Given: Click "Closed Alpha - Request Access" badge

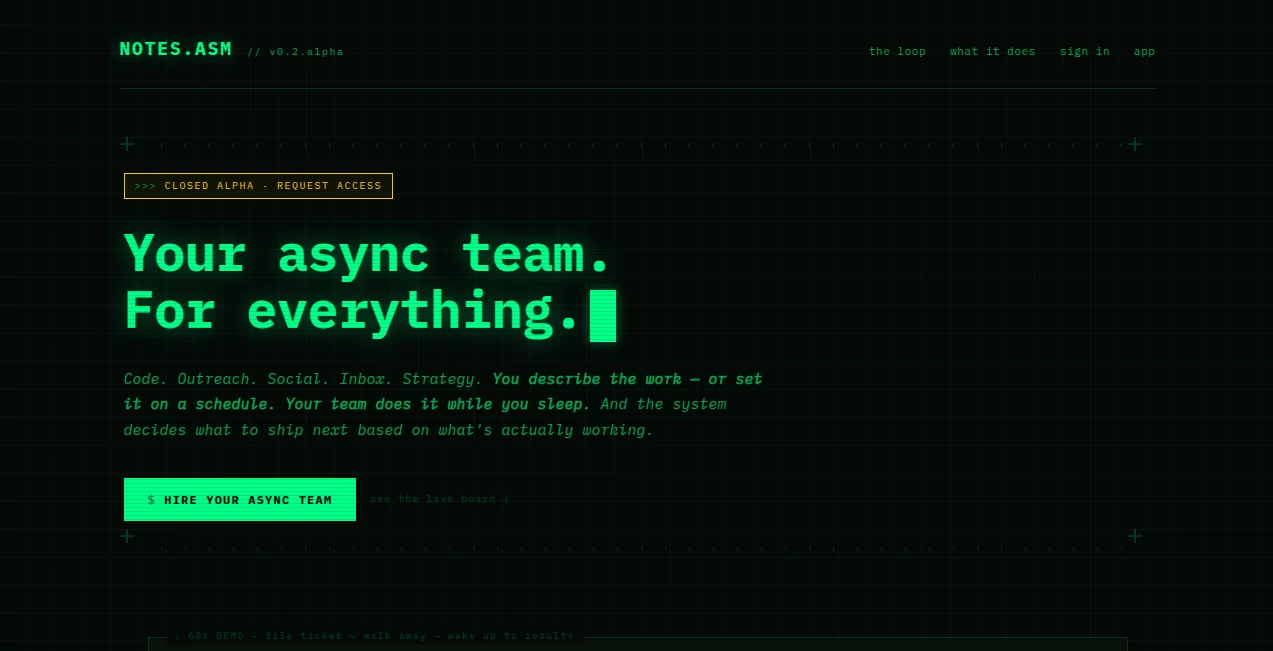Looking at the screenshot, I should coord(258,186).
